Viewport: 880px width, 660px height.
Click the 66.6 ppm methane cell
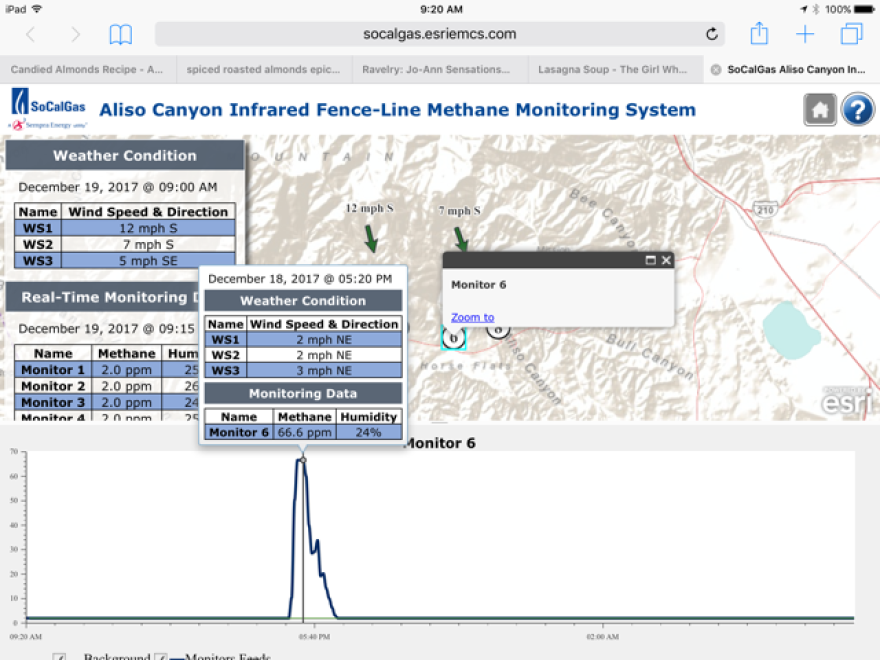[304, 432]
